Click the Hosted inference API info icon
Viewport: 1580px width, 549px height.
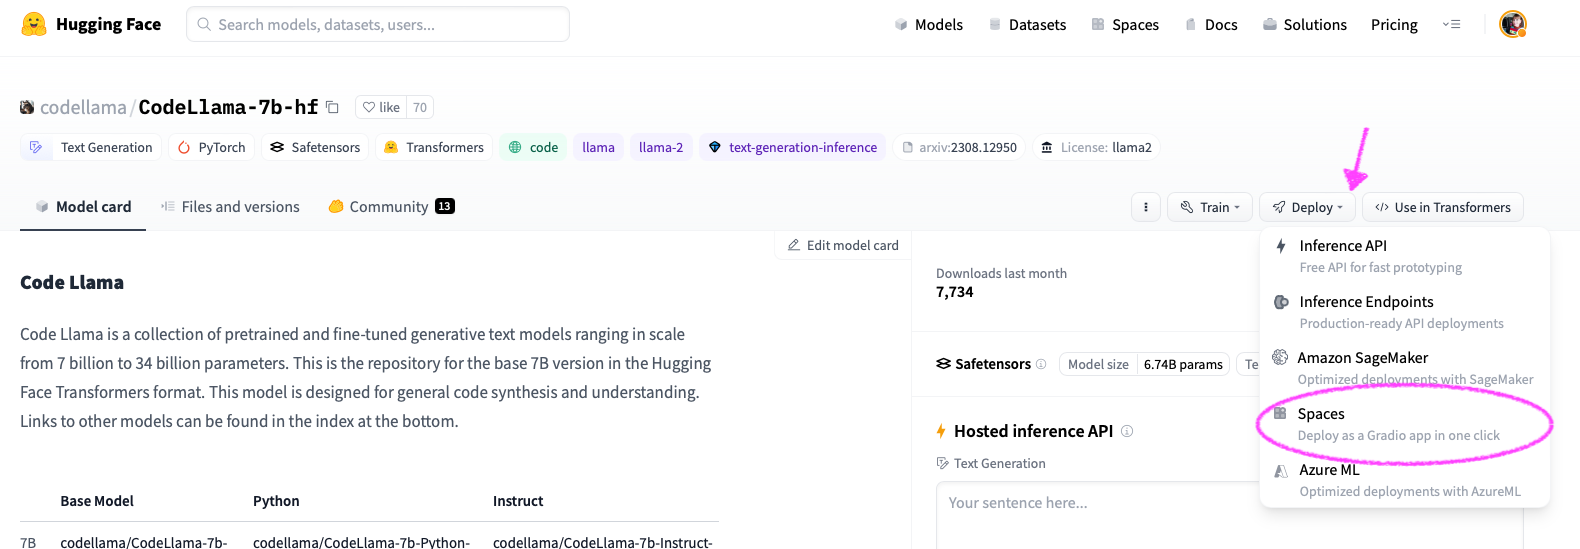[1127, 431]
